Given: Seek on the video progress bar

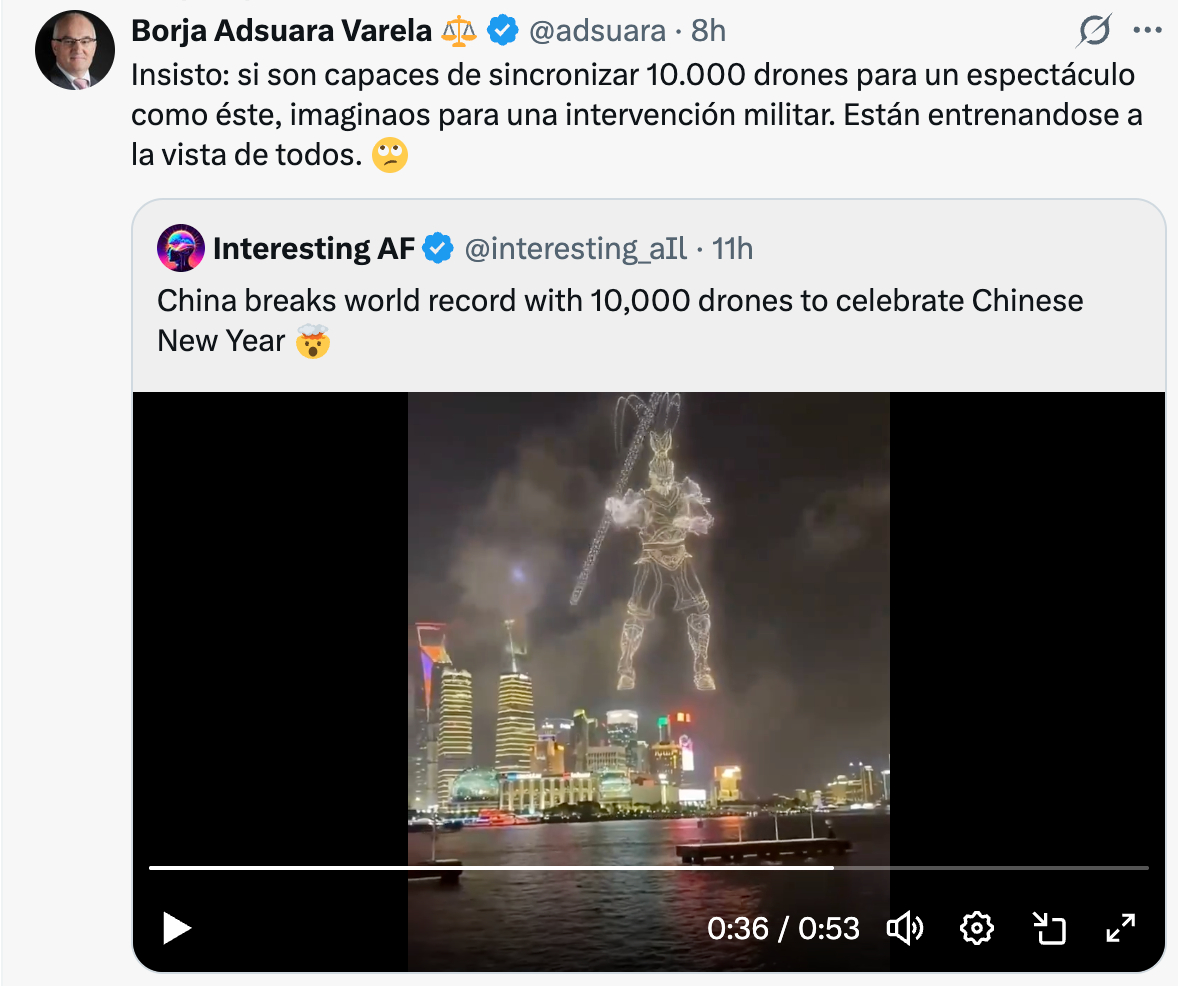Looking at the screenshot, I should [x=648, y=868].
